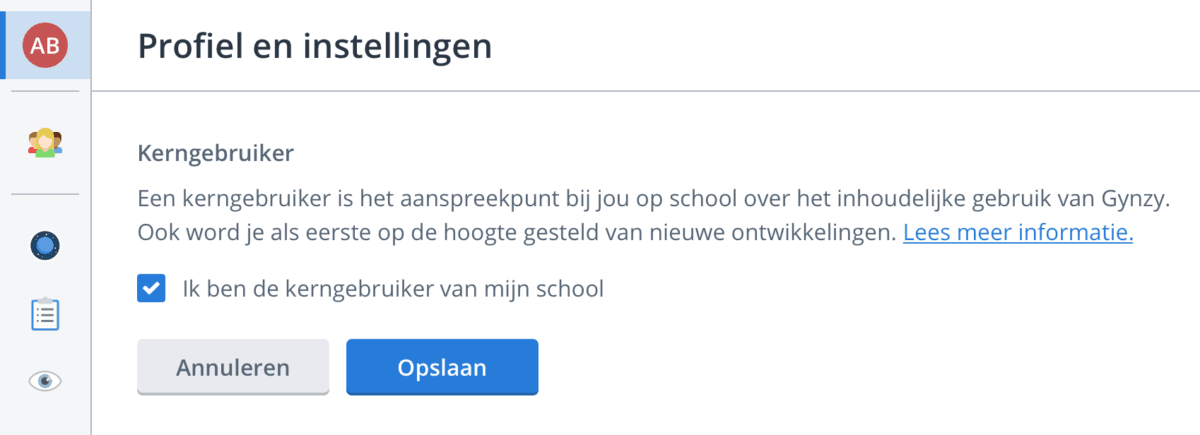Select the dark blue circle sidebar icon
1200x435 pixels.
pos(45,245)
